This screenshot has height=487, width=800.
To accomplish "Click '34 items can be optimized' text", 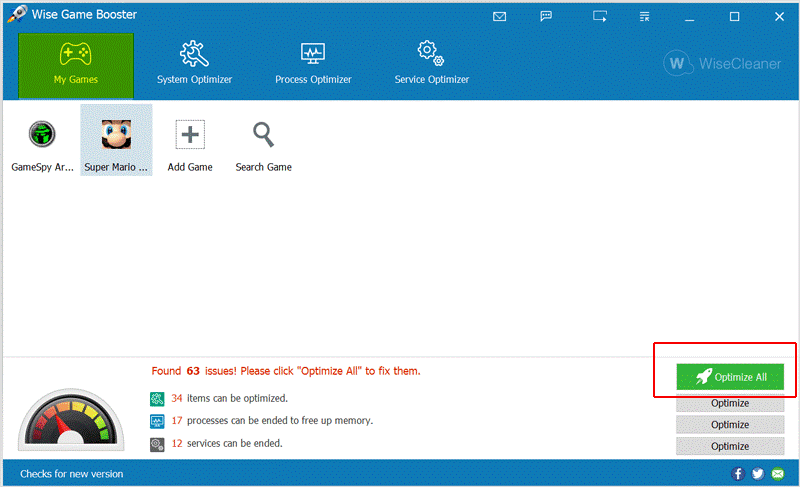I will [x=229, y=398].
